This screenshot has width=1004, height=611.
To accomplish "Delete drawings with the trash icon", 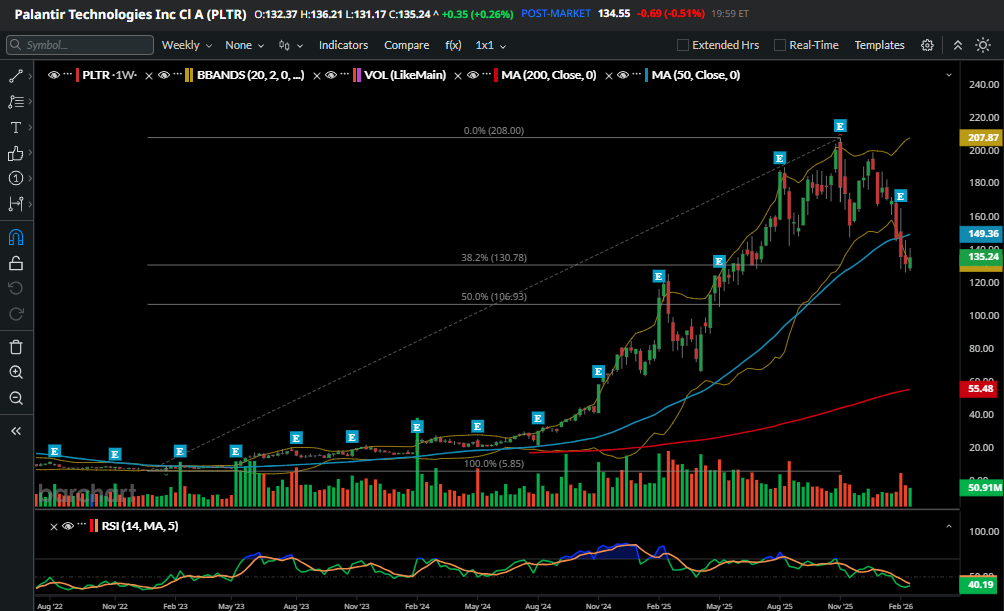I will tap(15, 347).
